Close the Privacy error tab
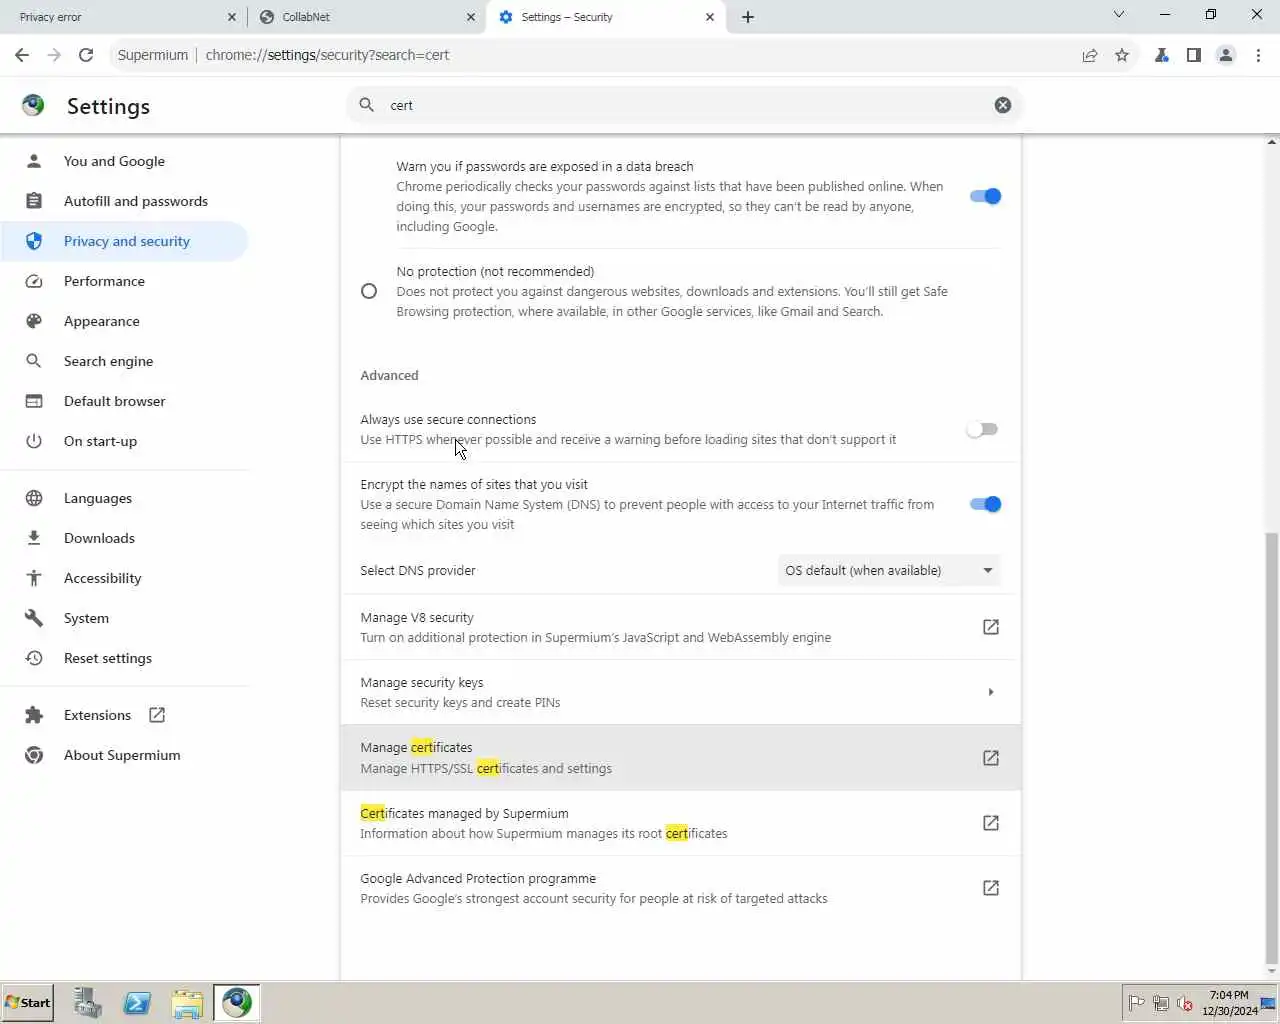 231,17
